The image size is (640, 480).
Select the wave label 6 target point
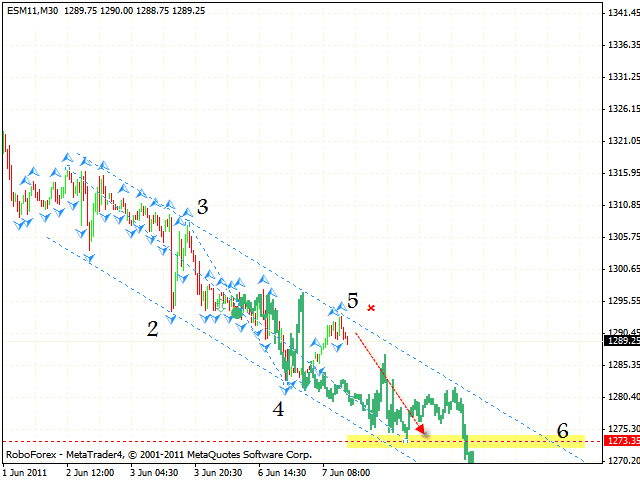coord(563,431)
